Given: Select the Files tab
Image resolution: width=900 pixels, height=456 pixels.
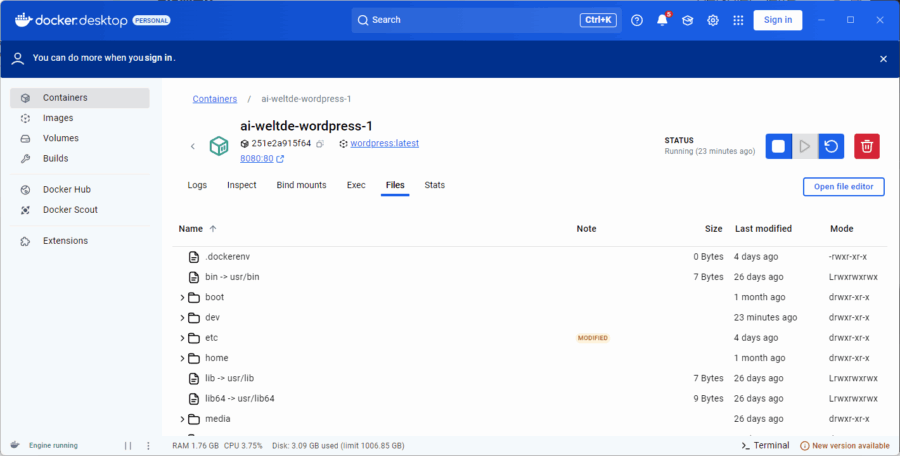Looking at the screenshot, I should [395, 185].
